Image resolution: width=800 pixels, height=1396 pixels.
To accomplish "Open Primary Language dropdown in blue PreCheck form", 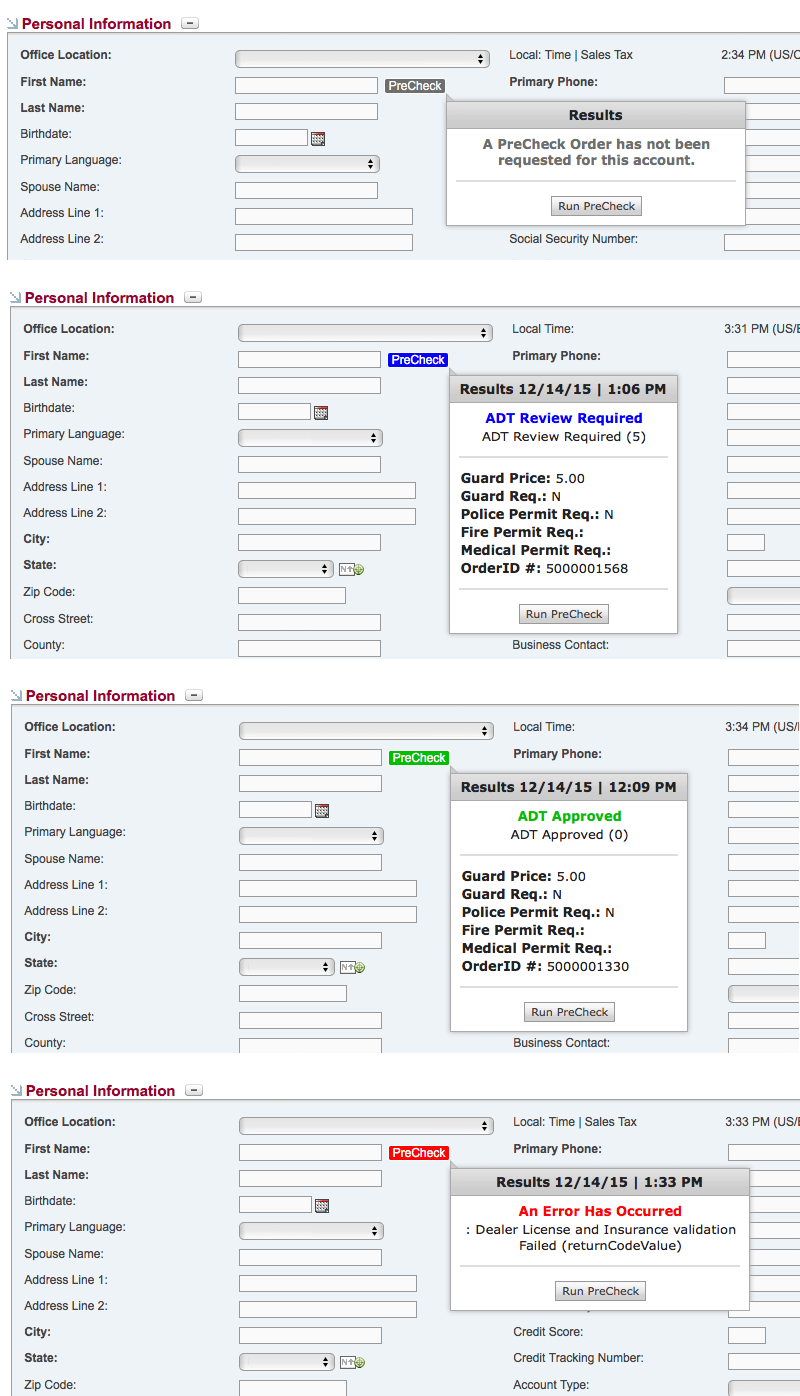I will [x=310, y=438].
